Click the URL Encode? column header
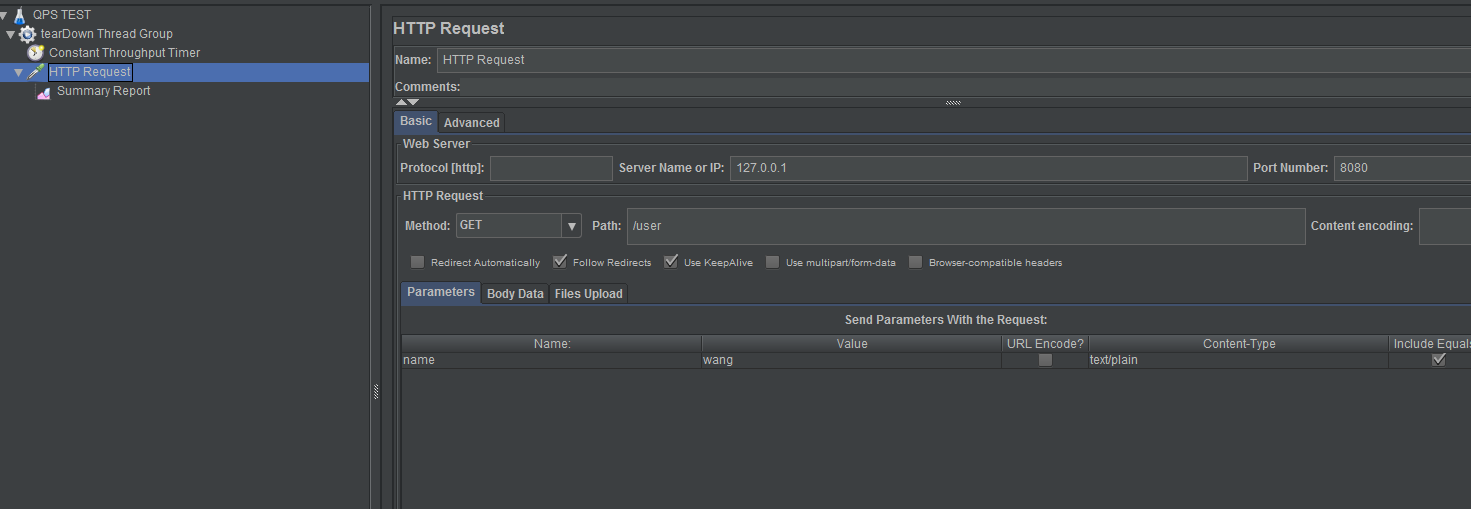This screenshot has width=1471, height=509. point(1045,343)
